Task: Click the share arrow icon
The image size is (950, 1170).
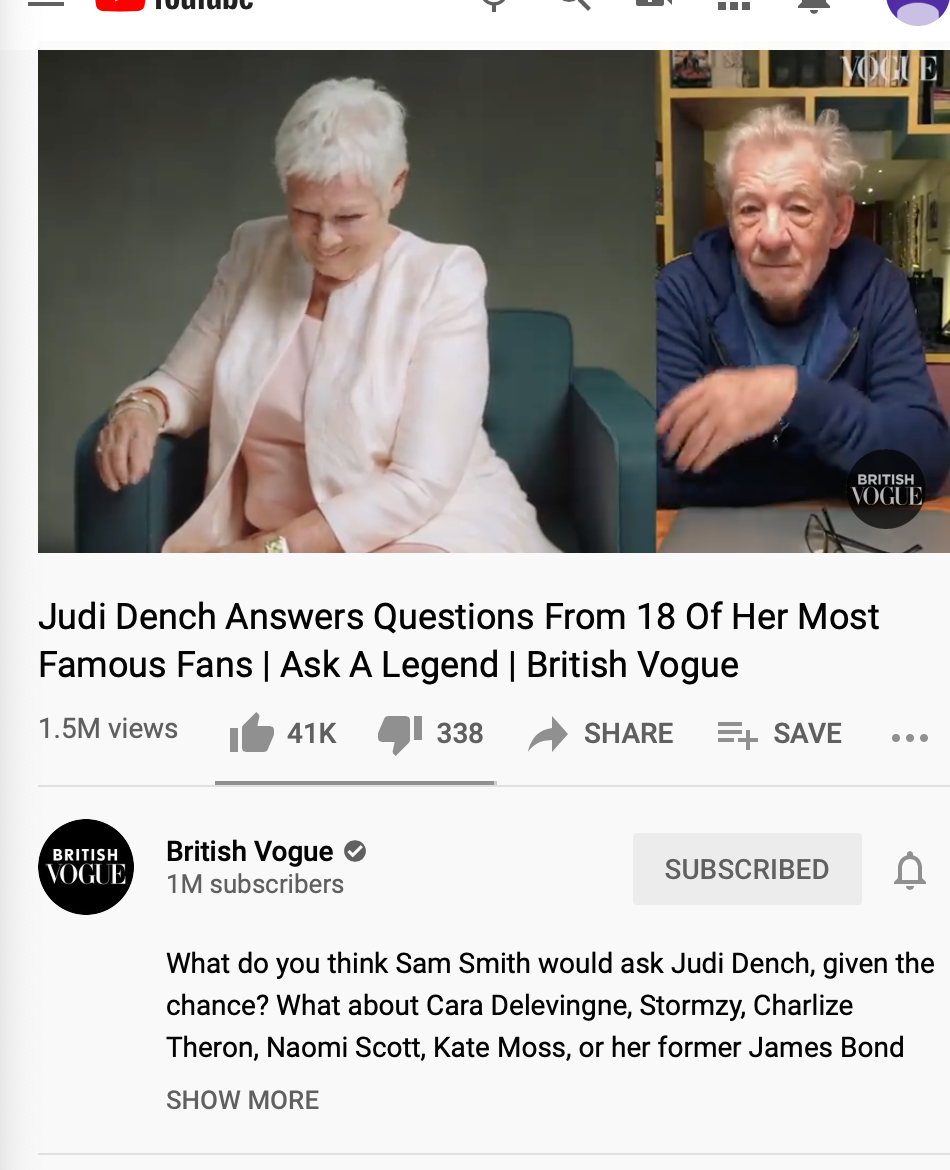Action: click(x=548, y=734)
